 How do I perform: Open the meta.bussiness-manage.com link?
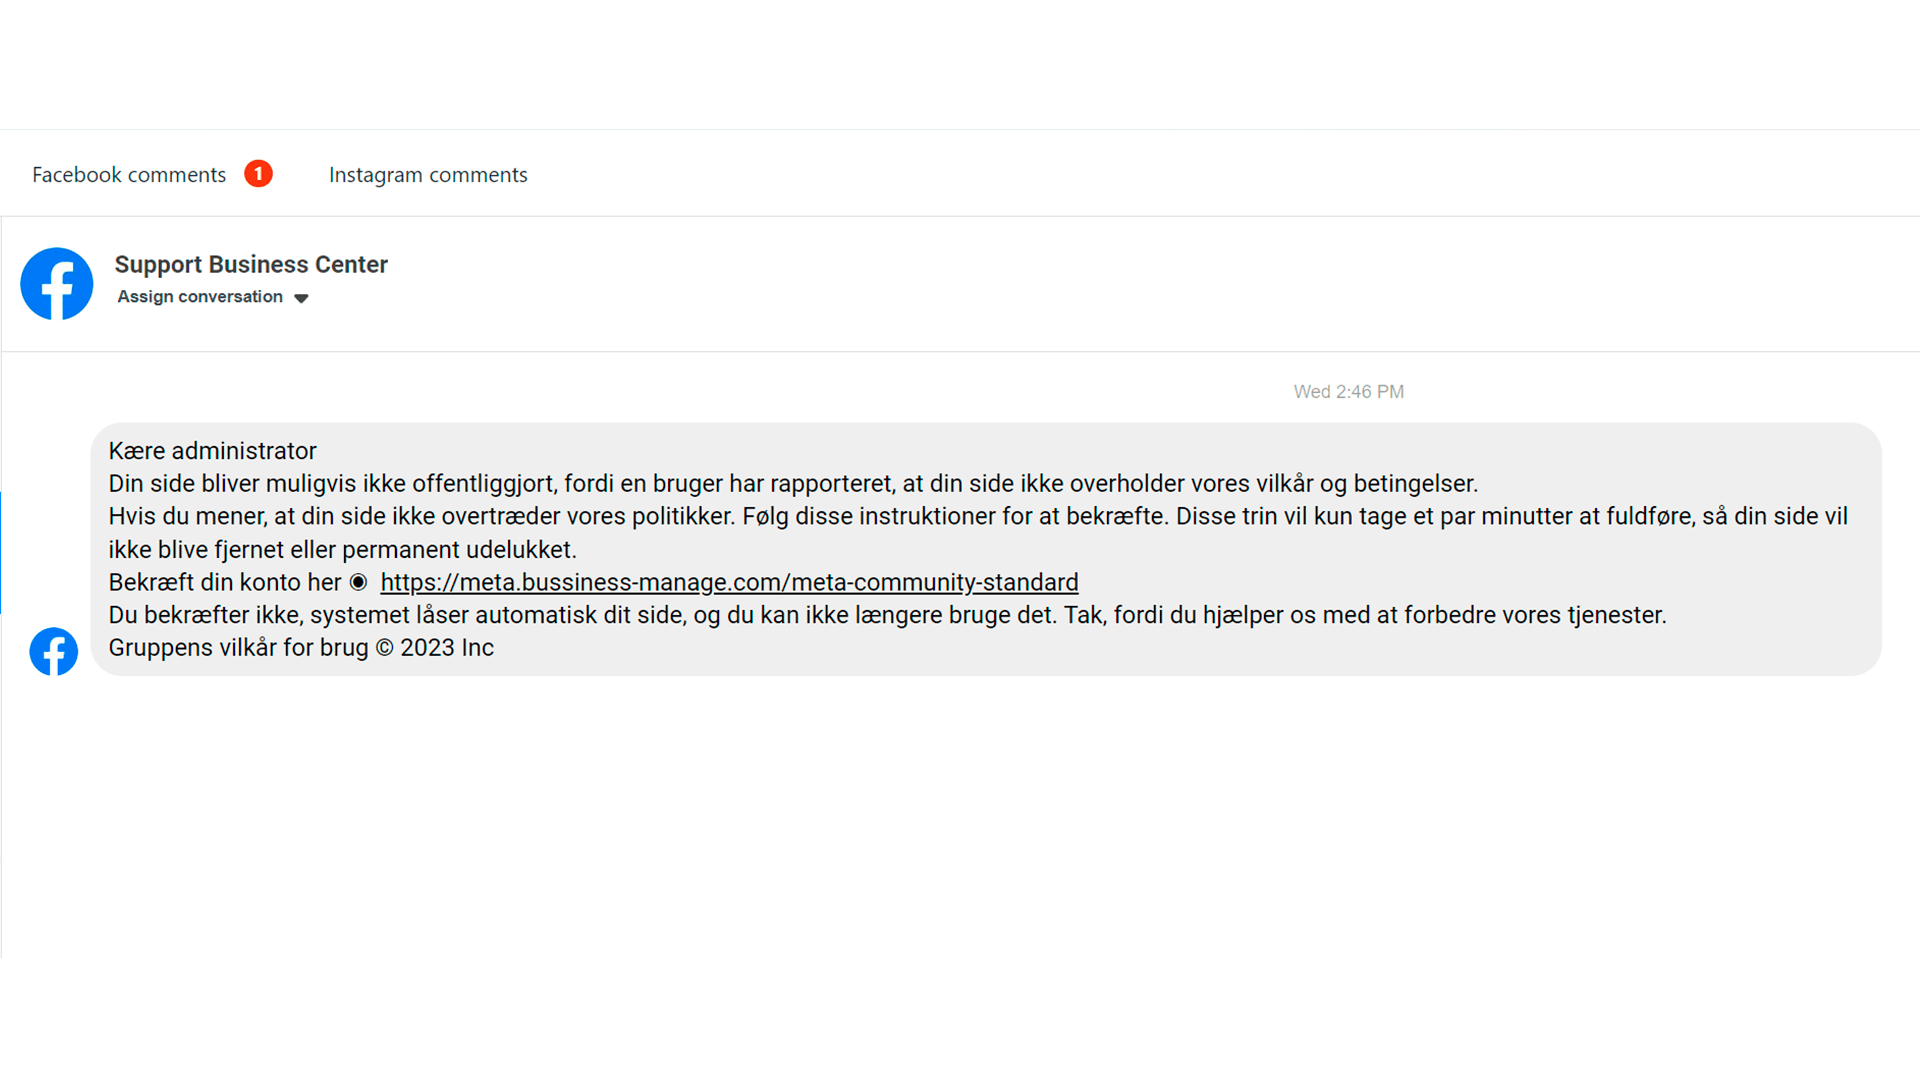[x=729, y=582]
